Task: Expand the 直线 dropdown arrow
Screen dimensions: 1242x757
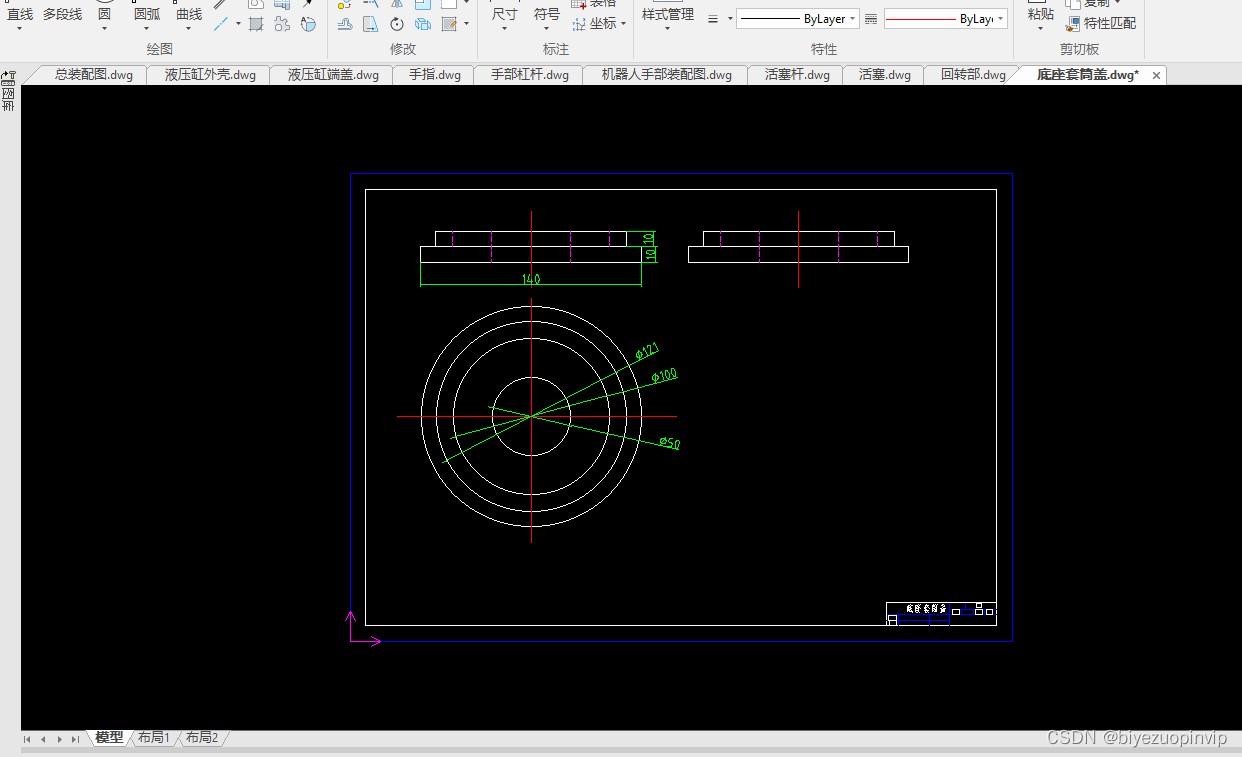Action: click(20, 28)
